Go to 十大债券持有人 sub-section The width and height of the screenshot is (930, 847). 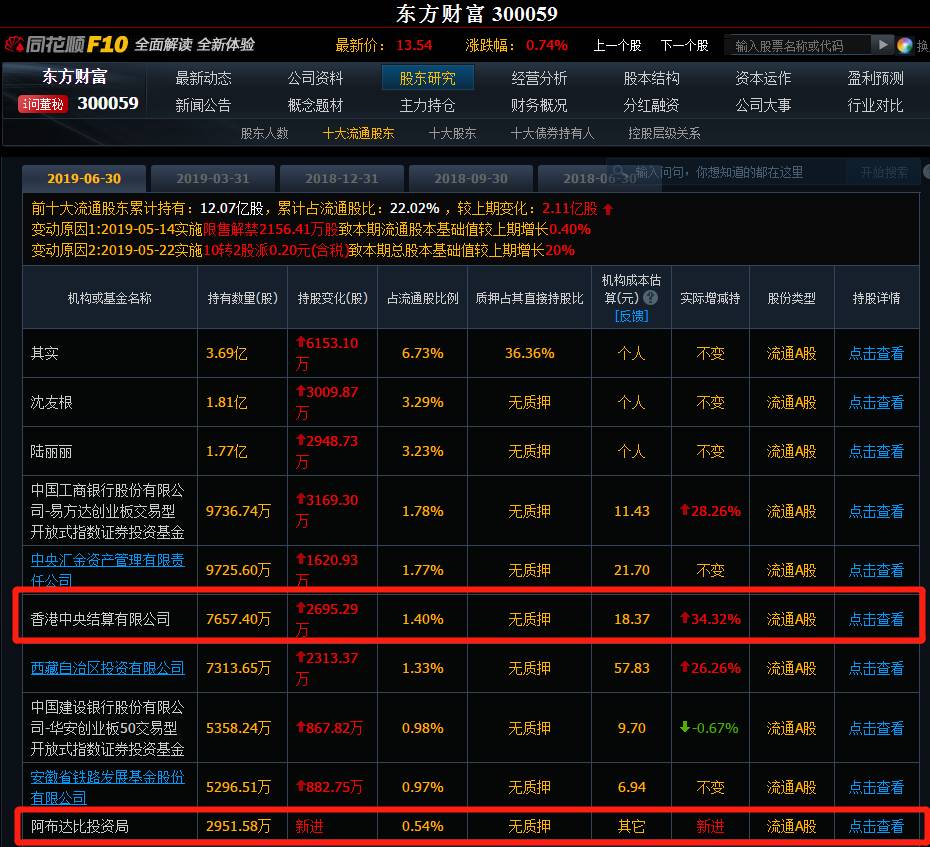tap(552, 133)
